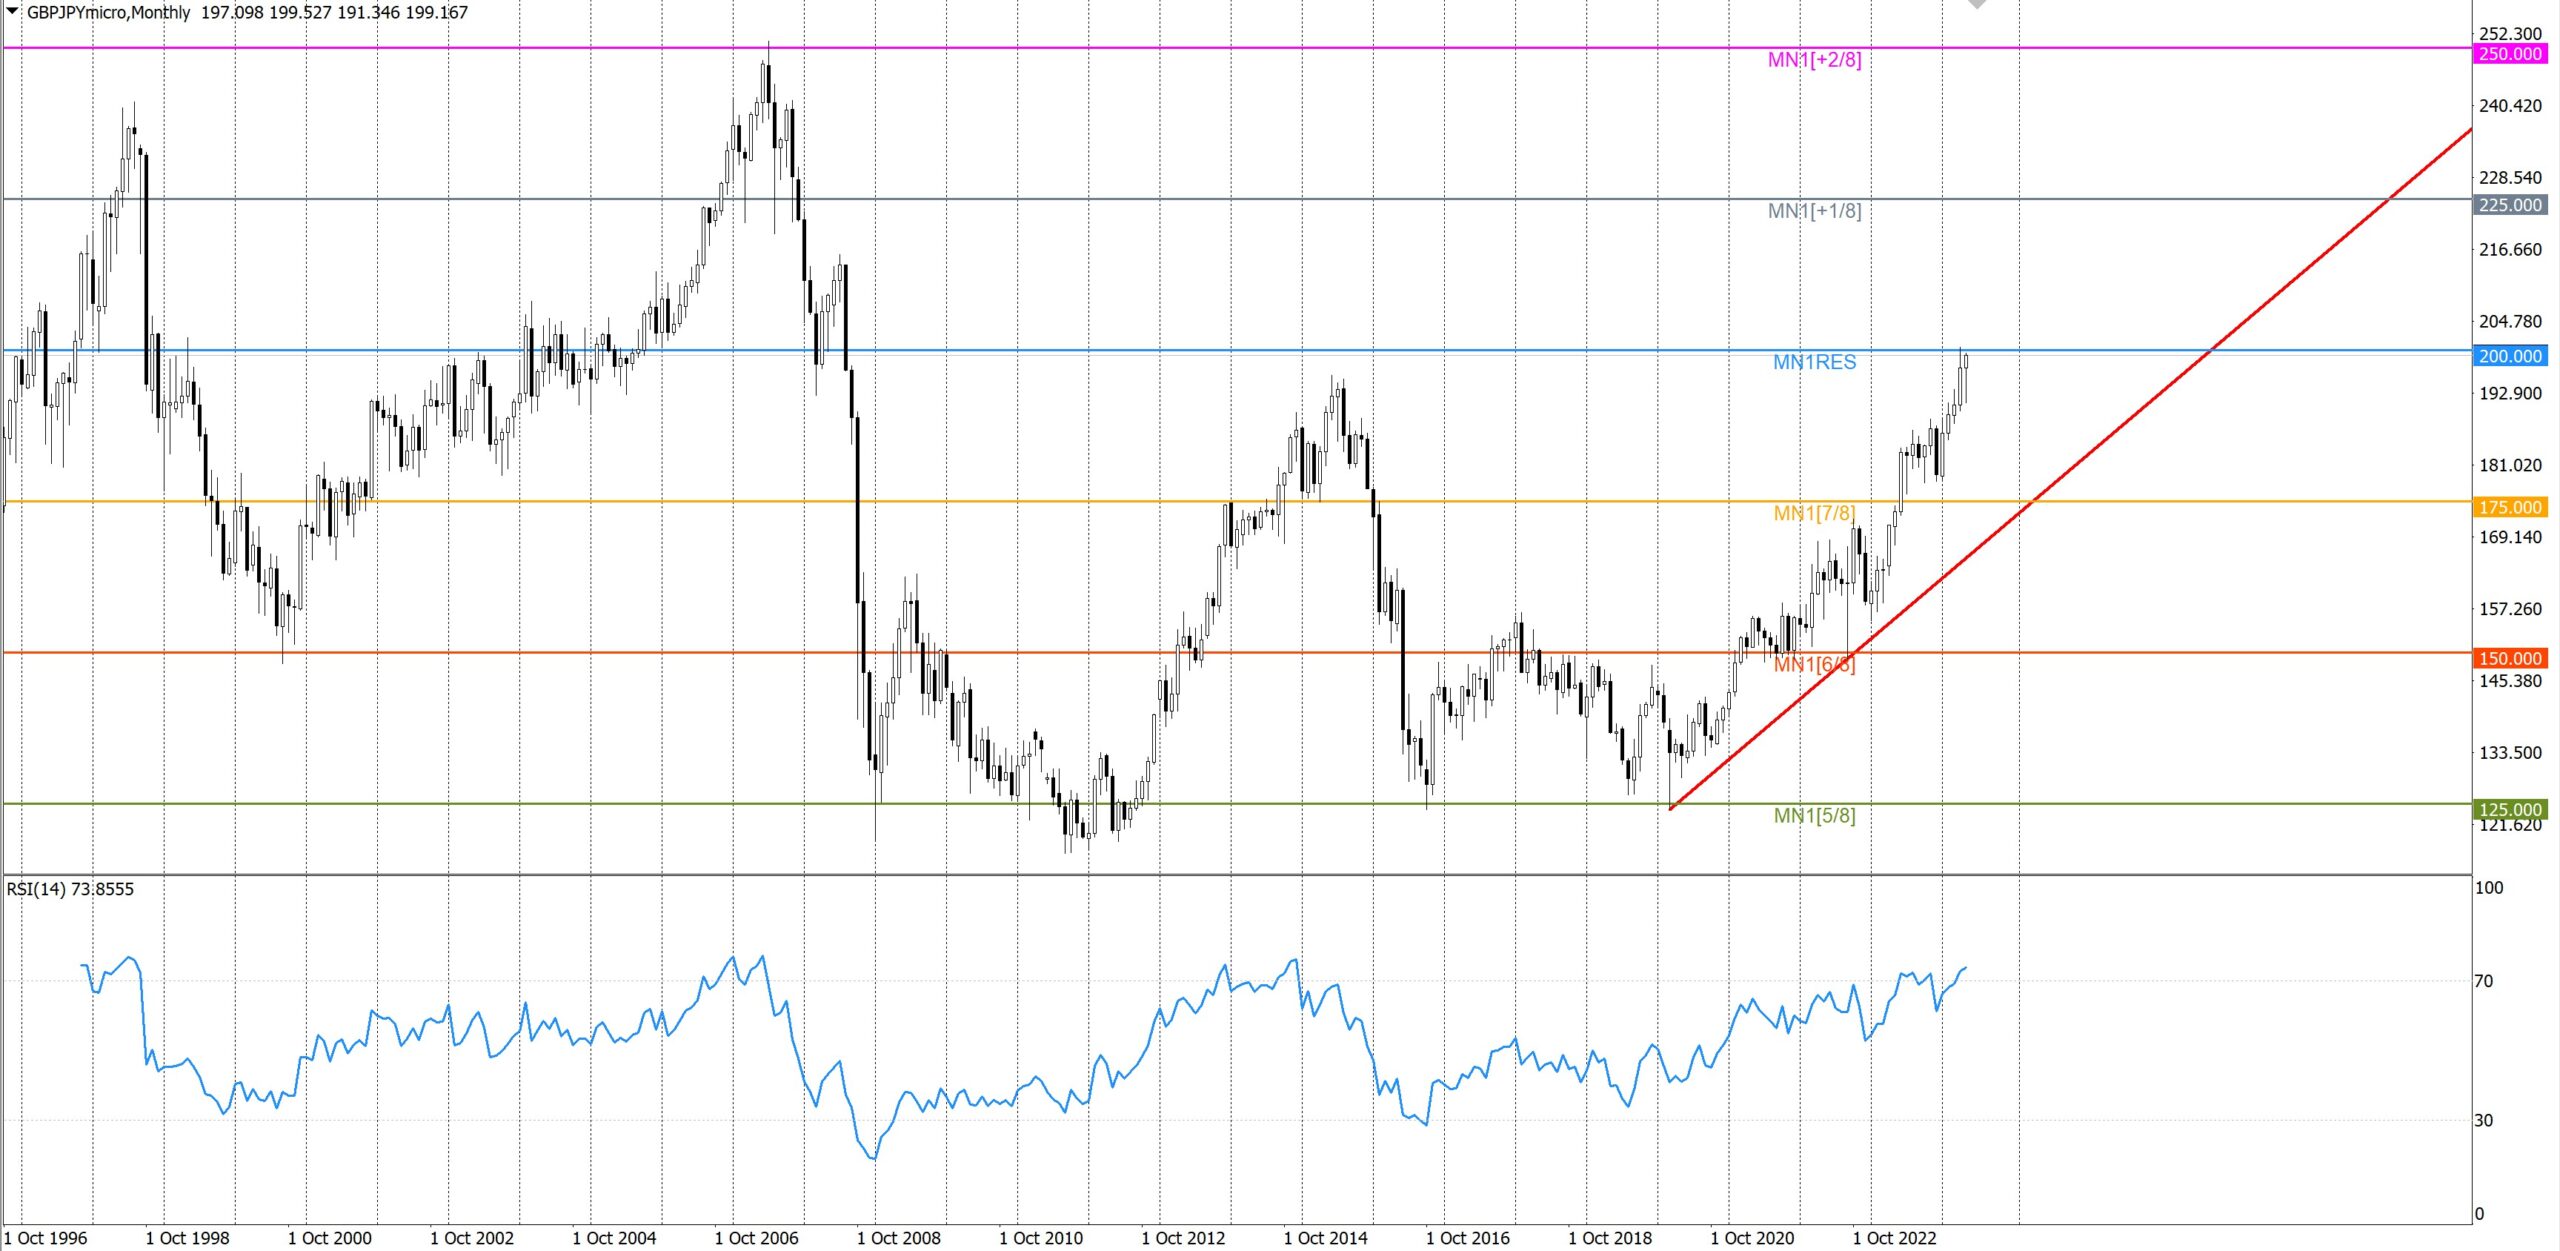This screenshot has width=2560, height=1251.
Task: Click the 1 Oct 1996 date label
Action: click(x=45, y=1238)
